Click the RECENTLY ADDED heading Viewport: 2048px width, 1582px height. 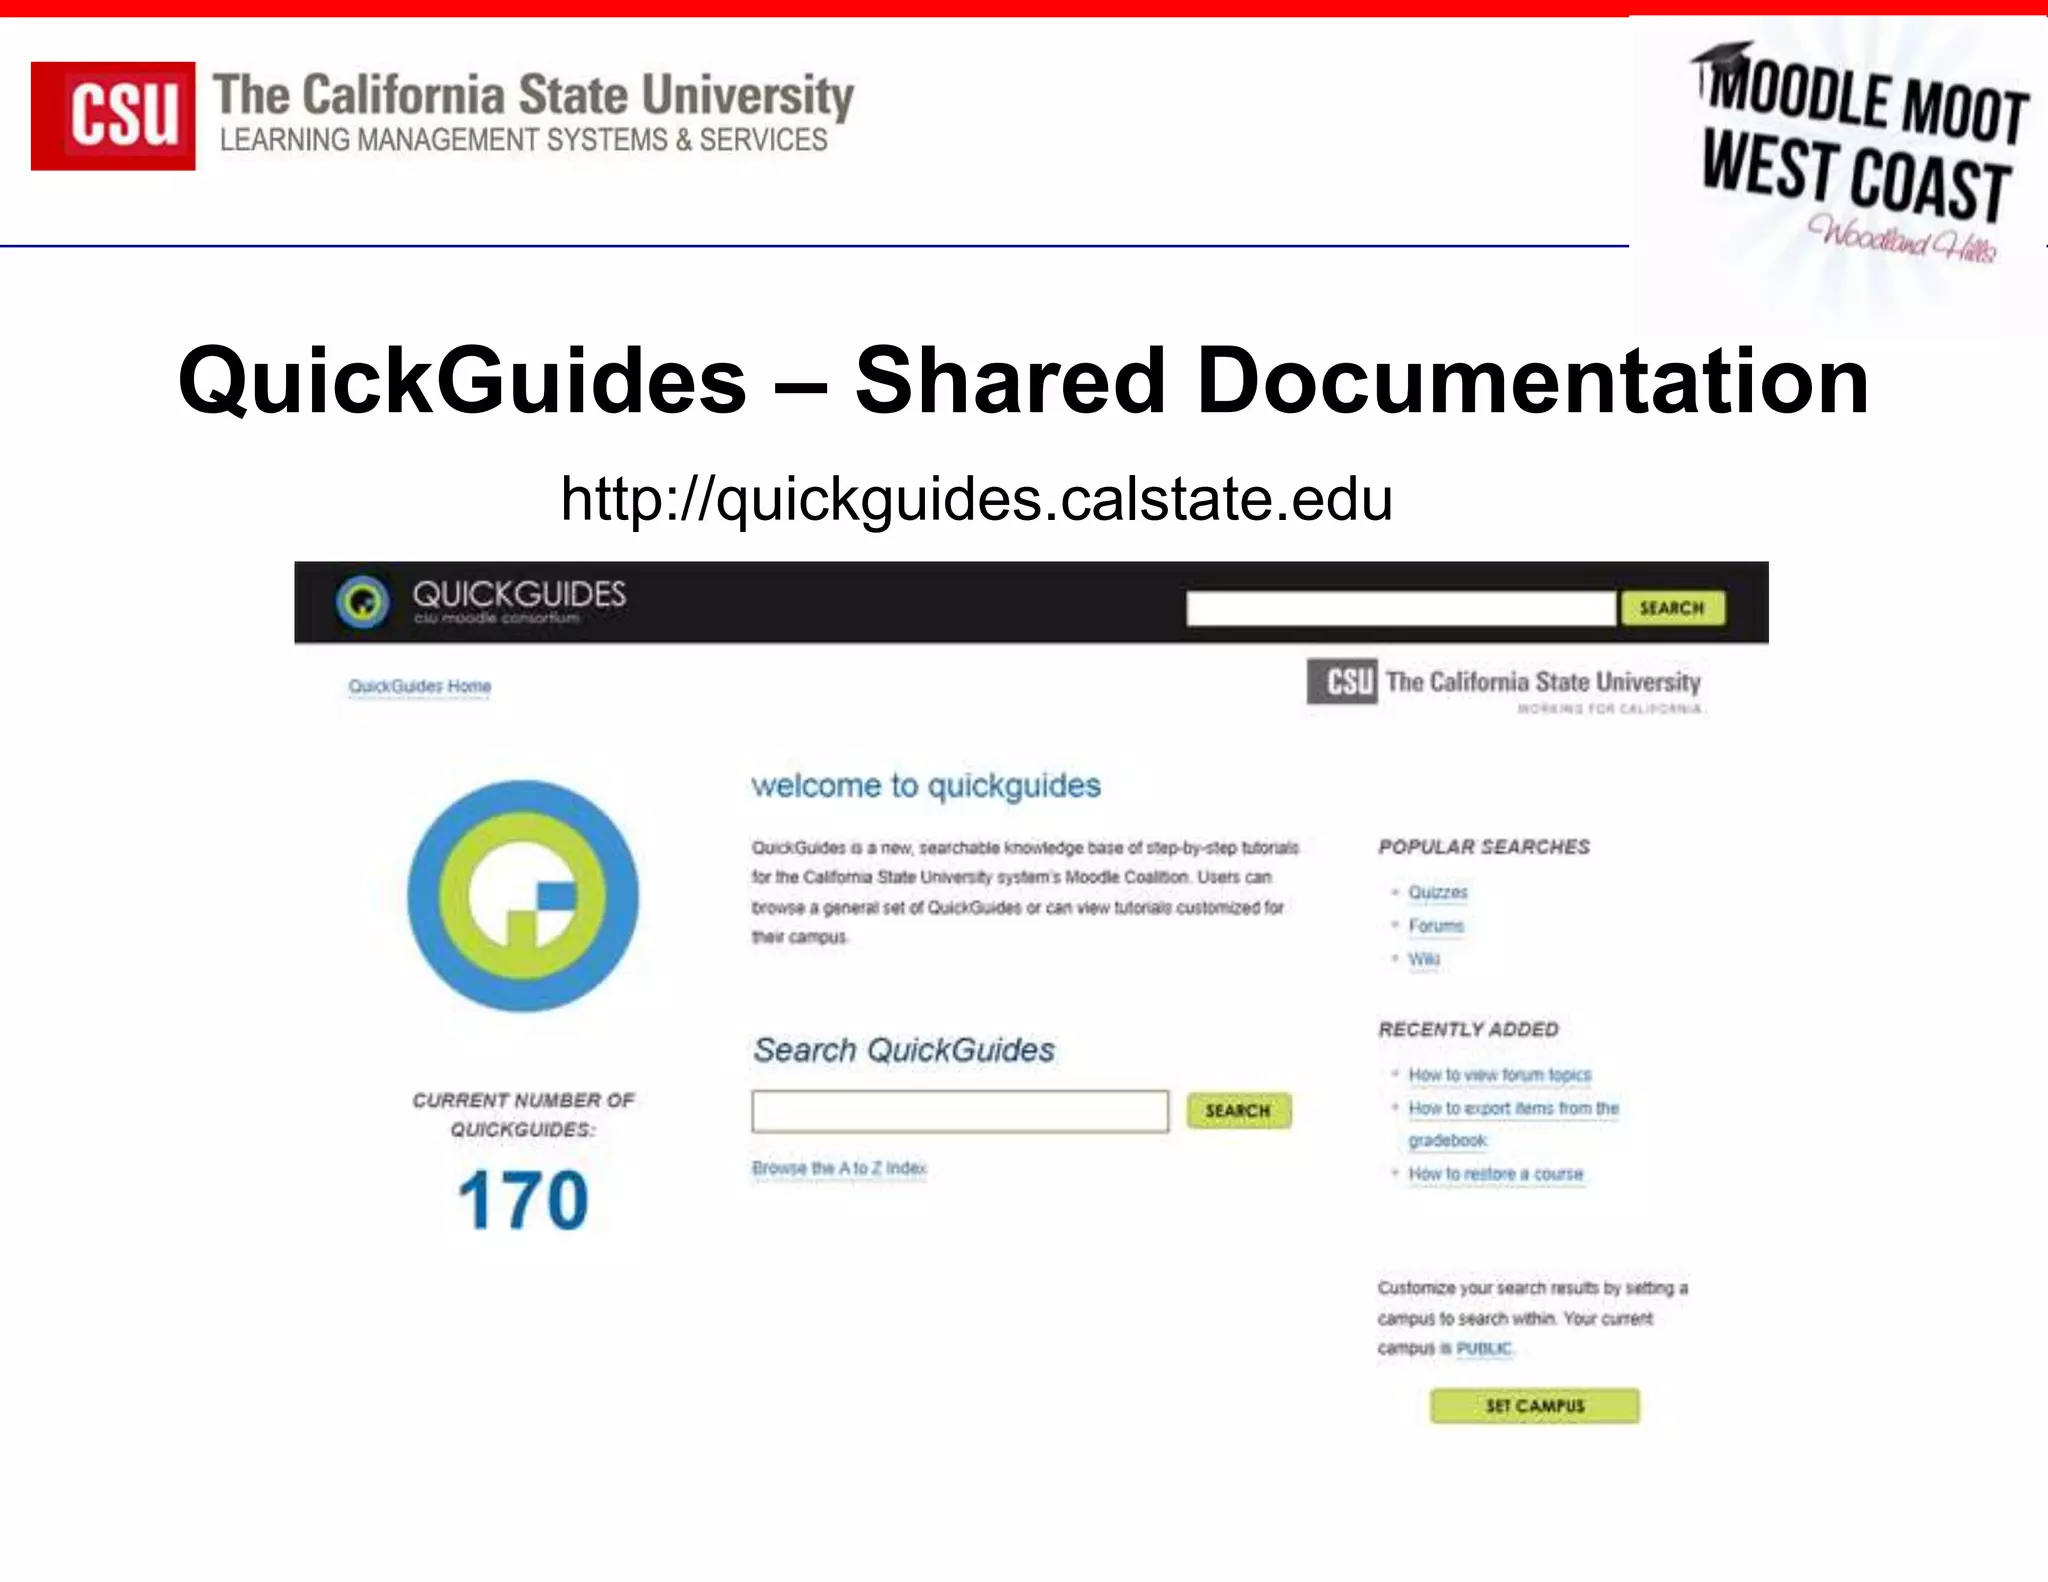pos(1468,1029)
